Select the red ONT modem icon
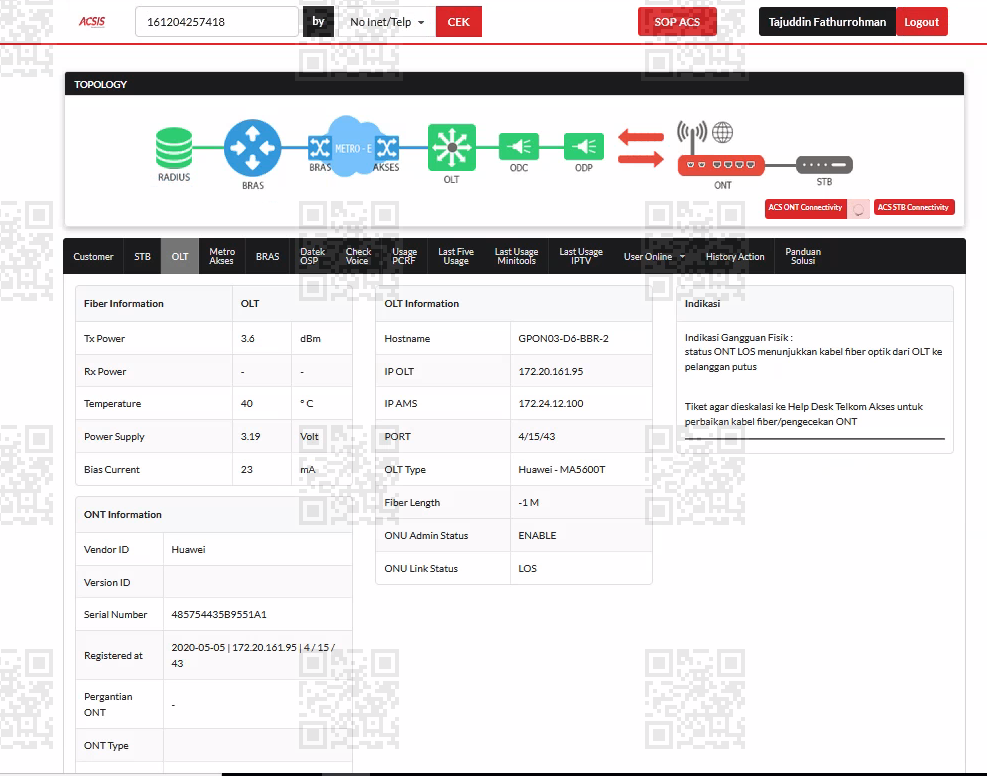Screen dimensions: 987x776 721,165
